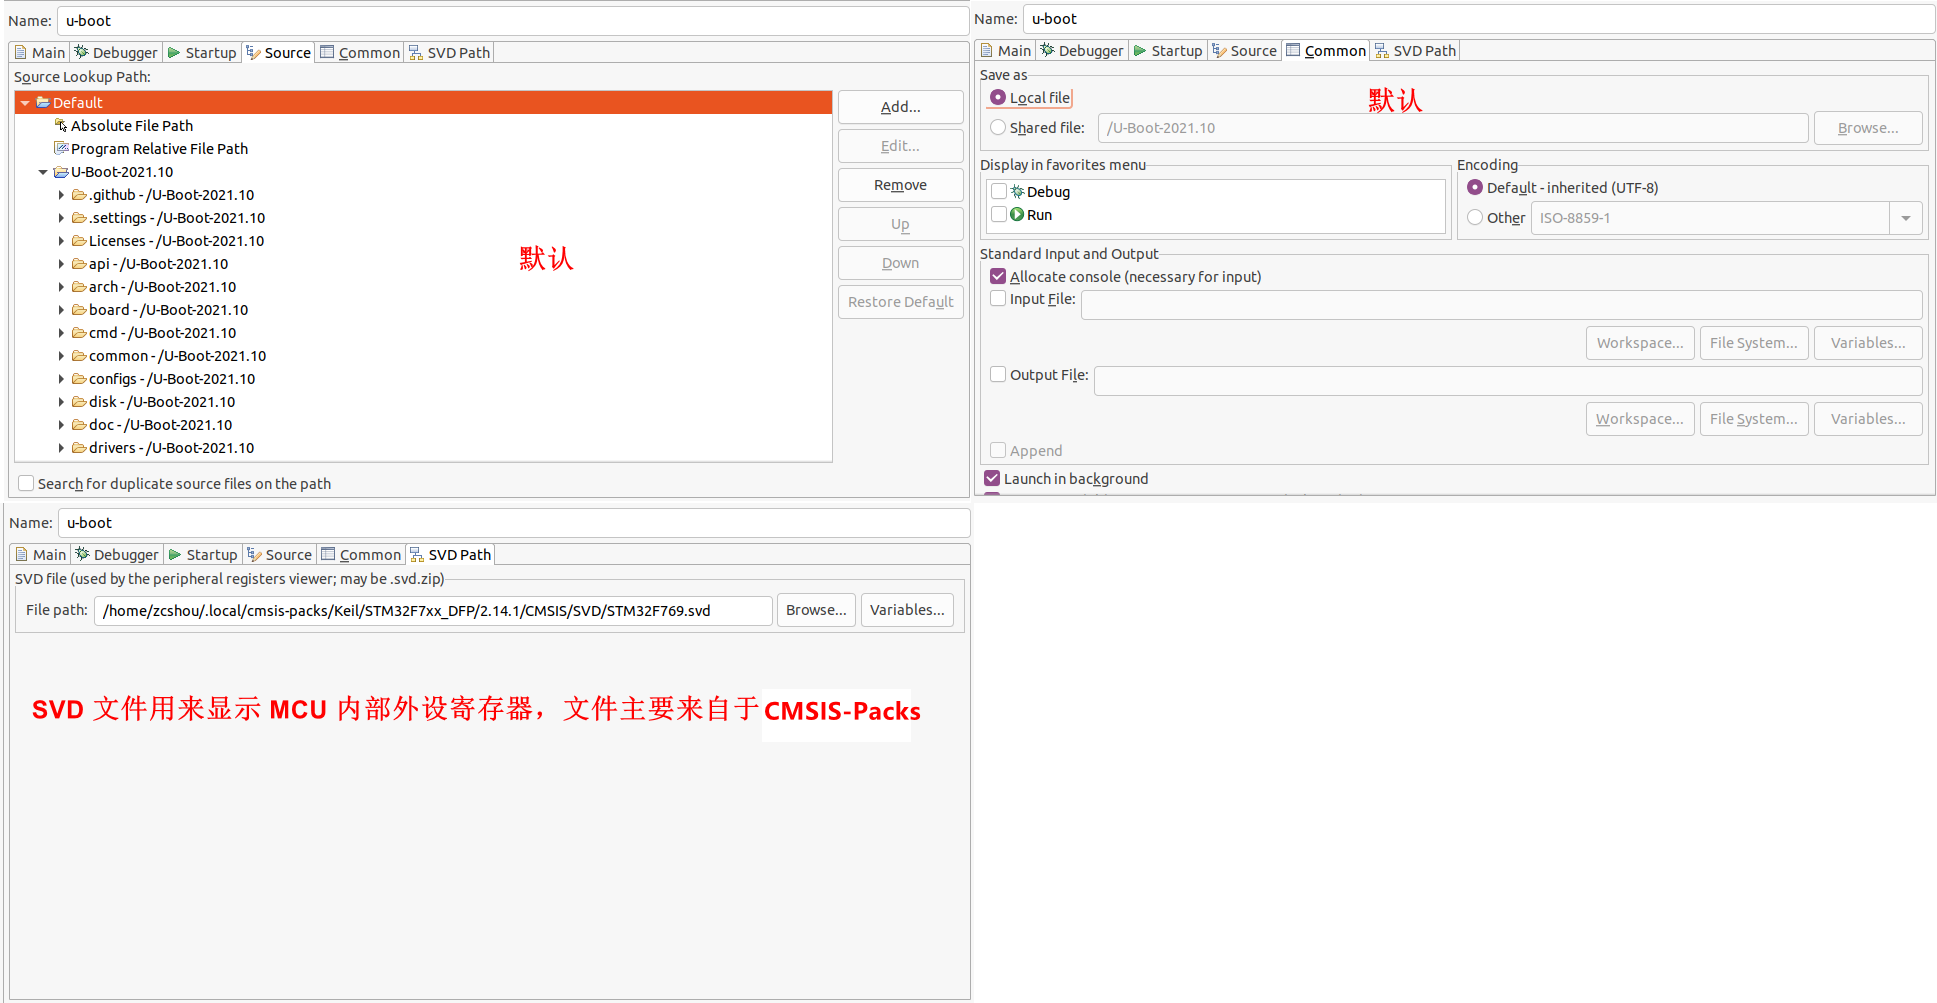Open the Other encoding dropdown arrow
Viewport: 1937px width, 1003px height.
pos(1906,218)
